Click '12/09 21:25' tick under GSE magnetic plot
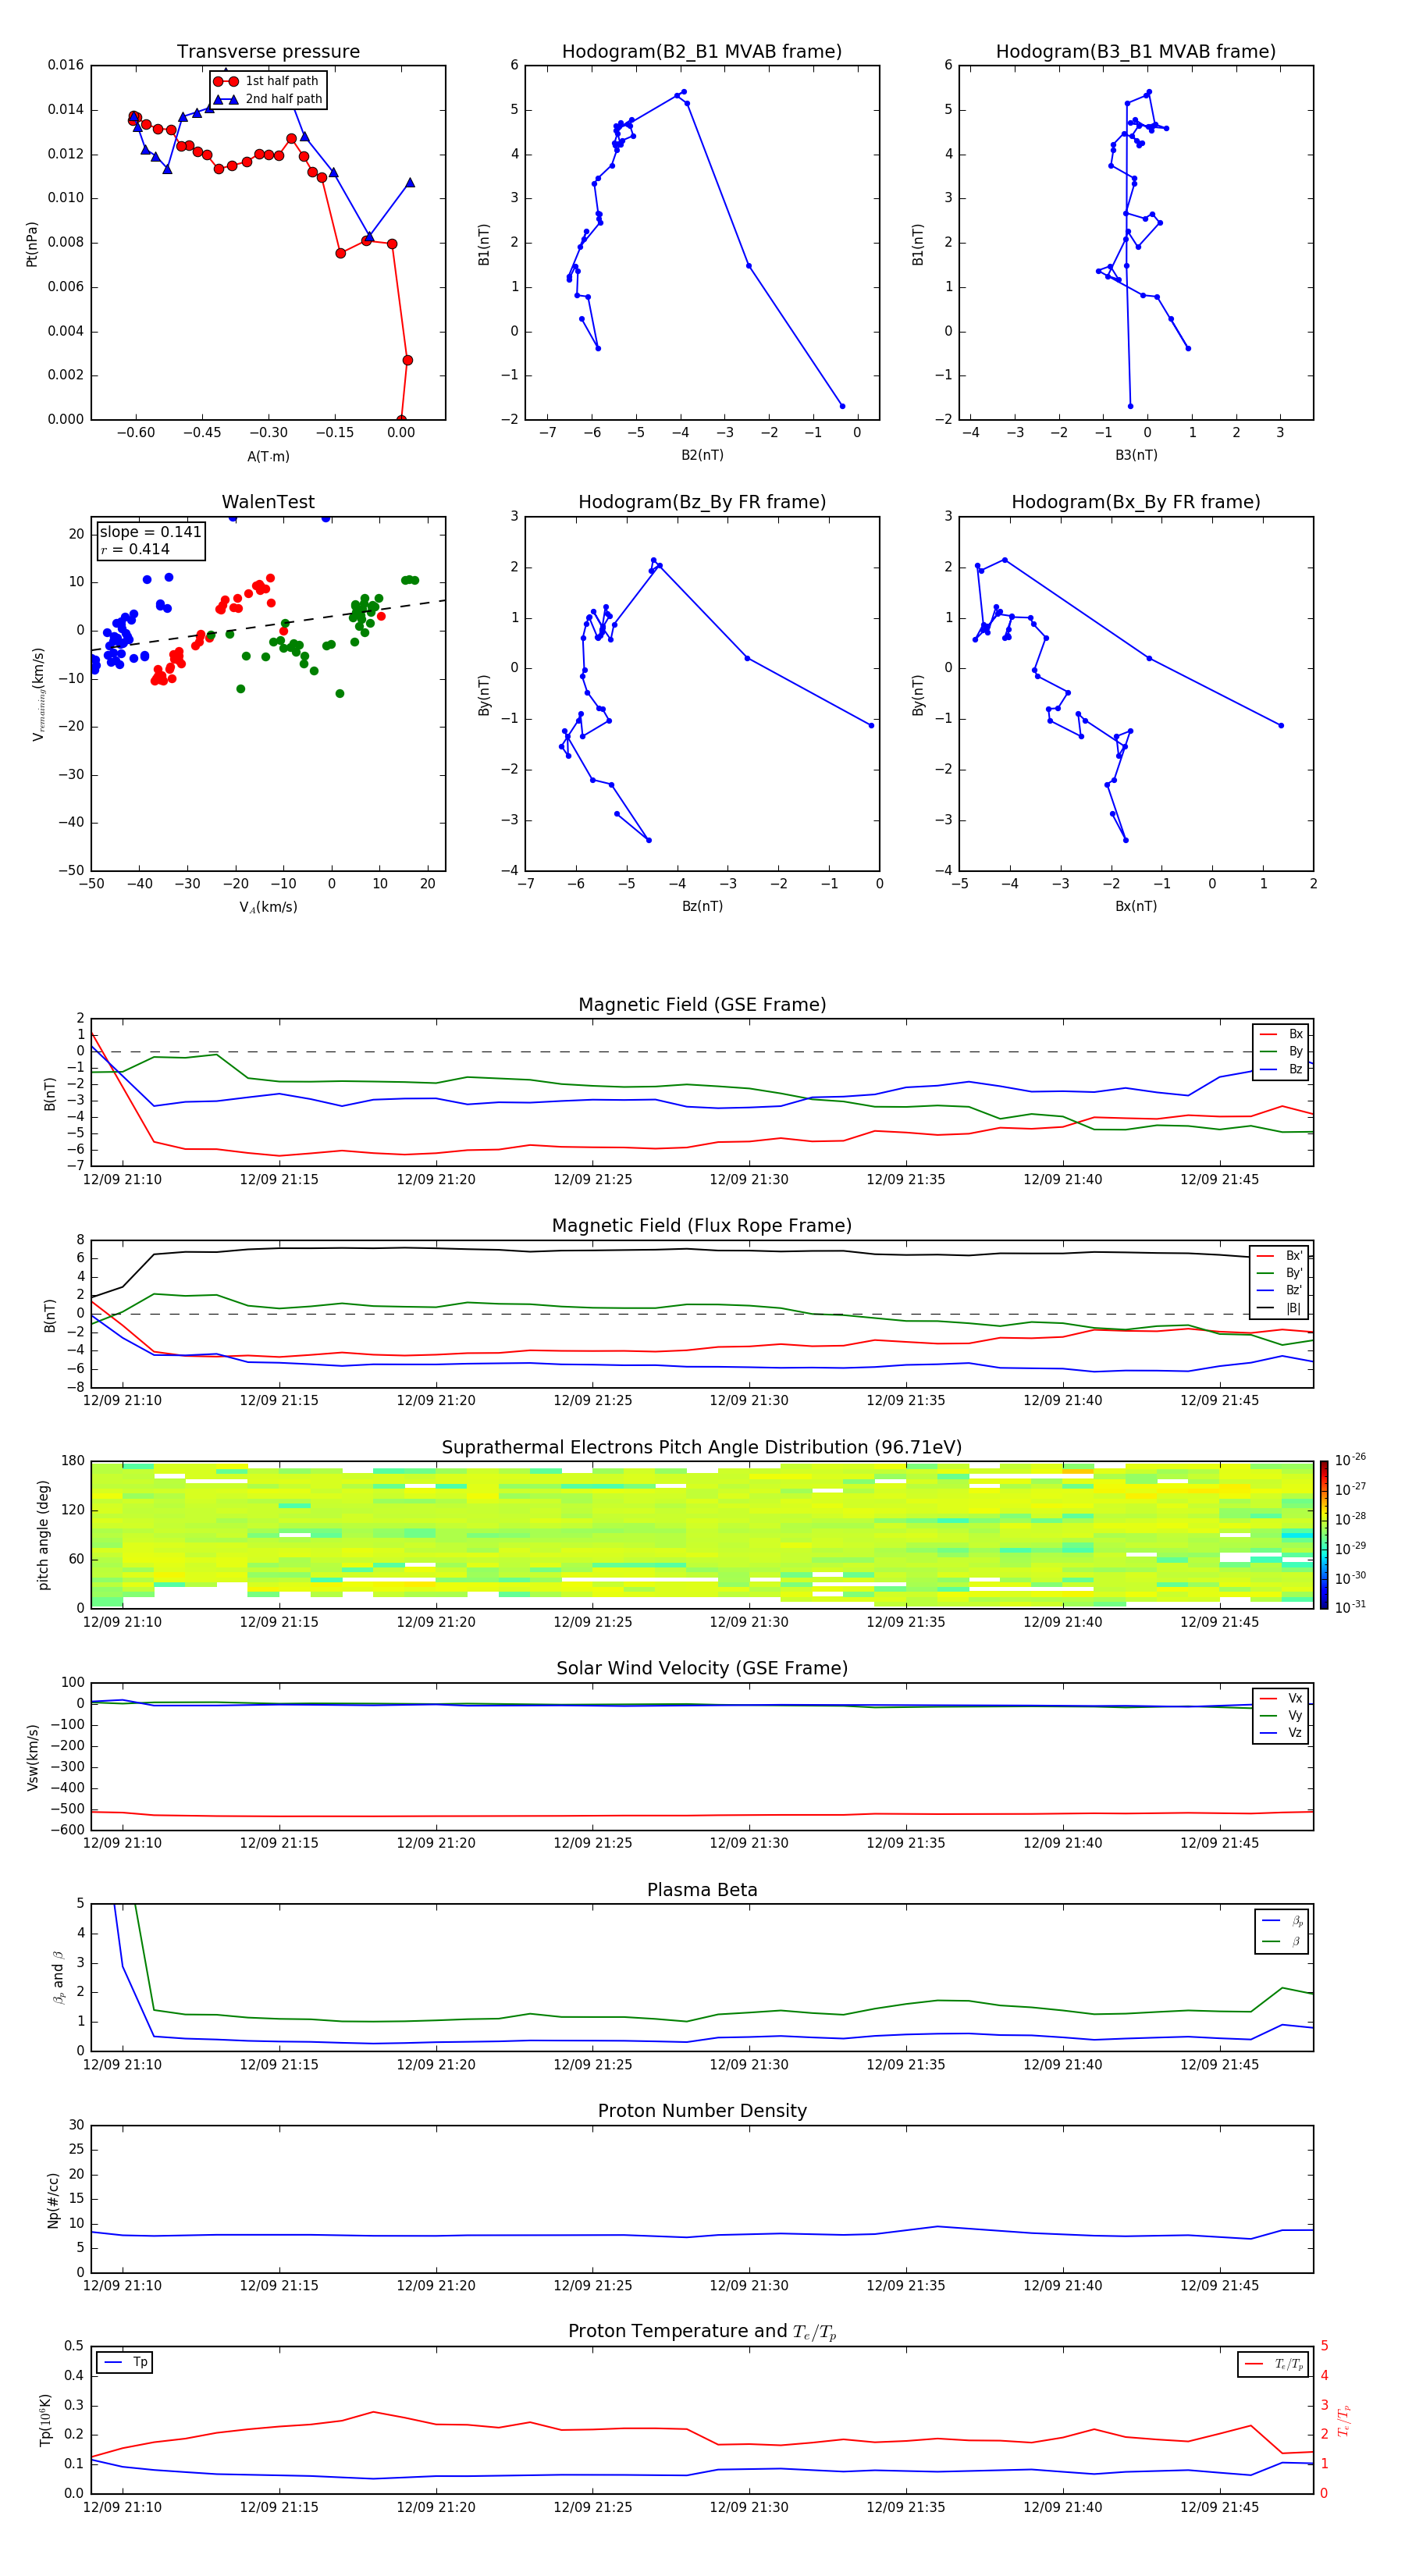 click(592, 1180)
